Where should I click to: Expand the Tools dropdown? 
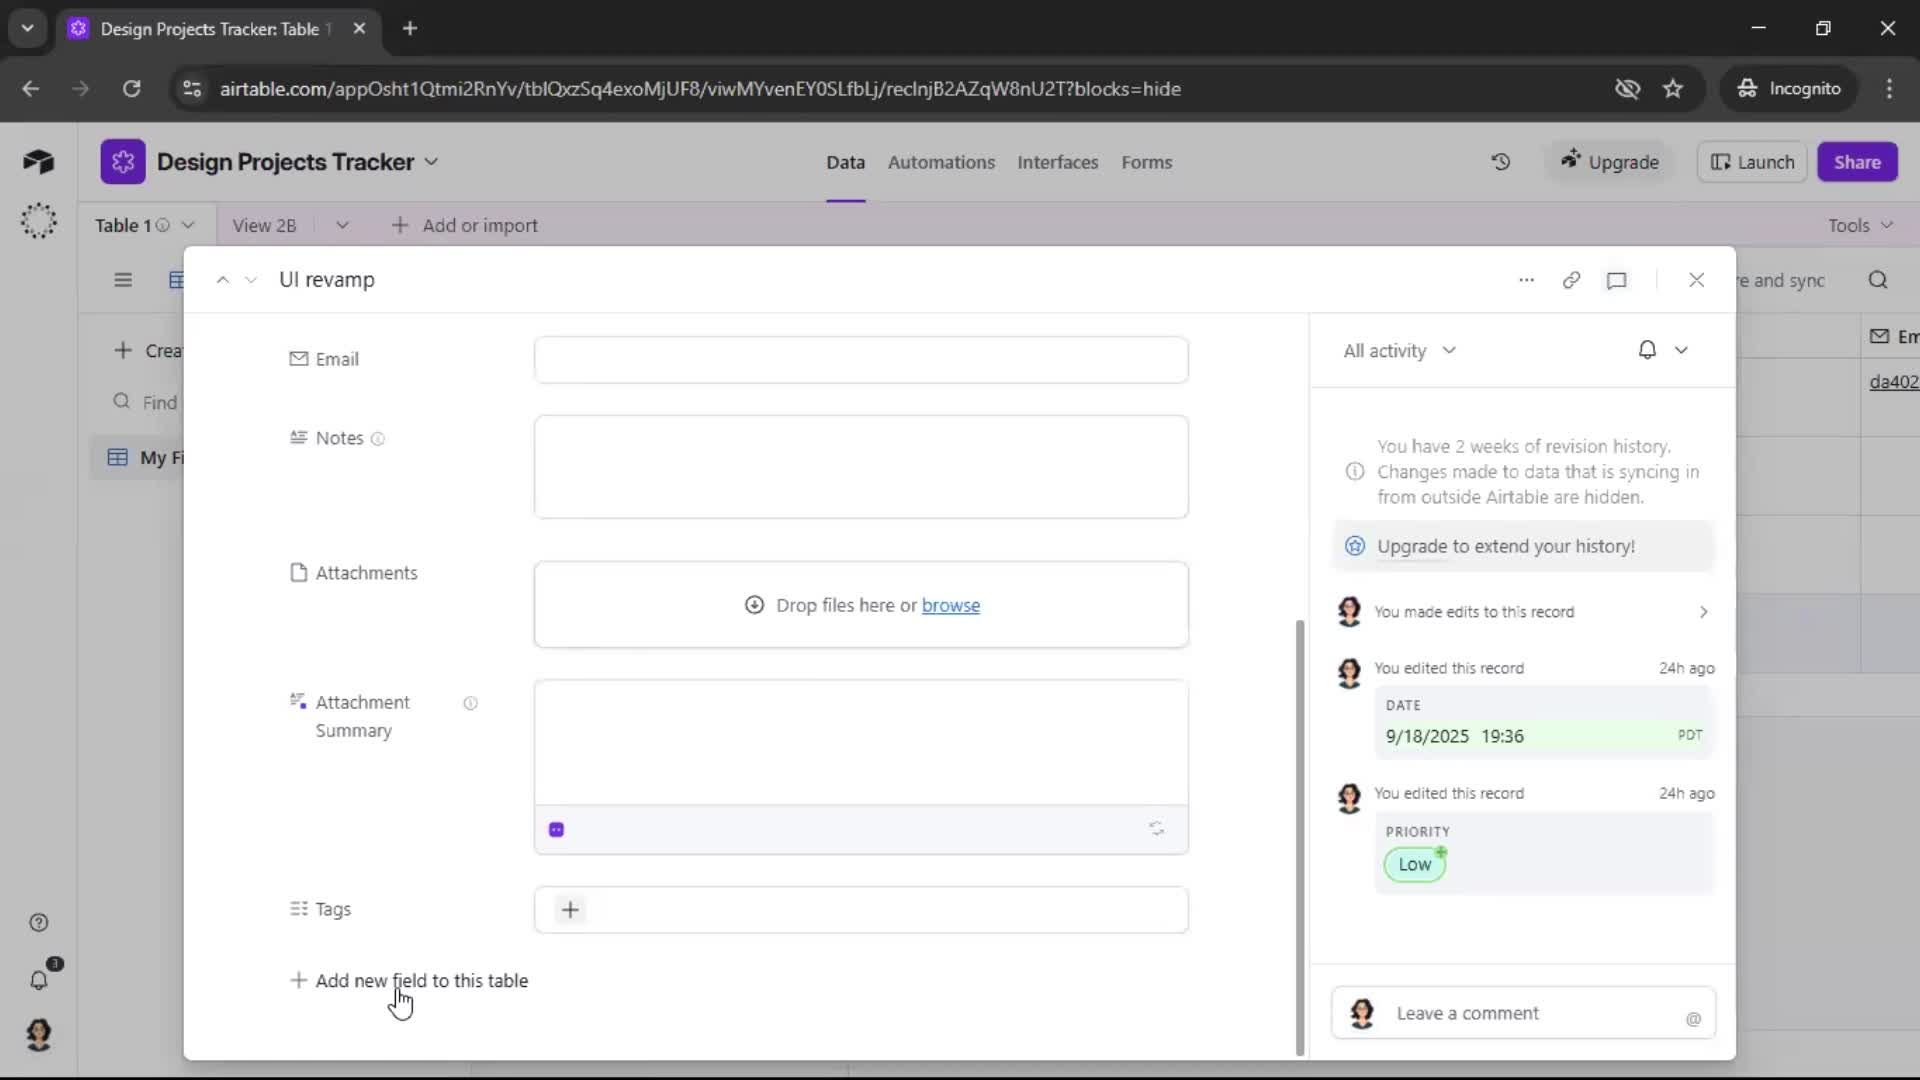(1860, 225)
